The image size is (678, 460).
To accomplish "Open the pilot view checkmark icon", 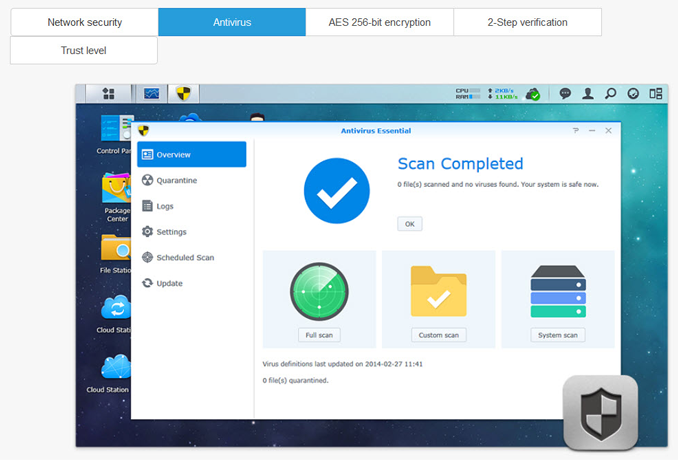I will tap(633, 93).
